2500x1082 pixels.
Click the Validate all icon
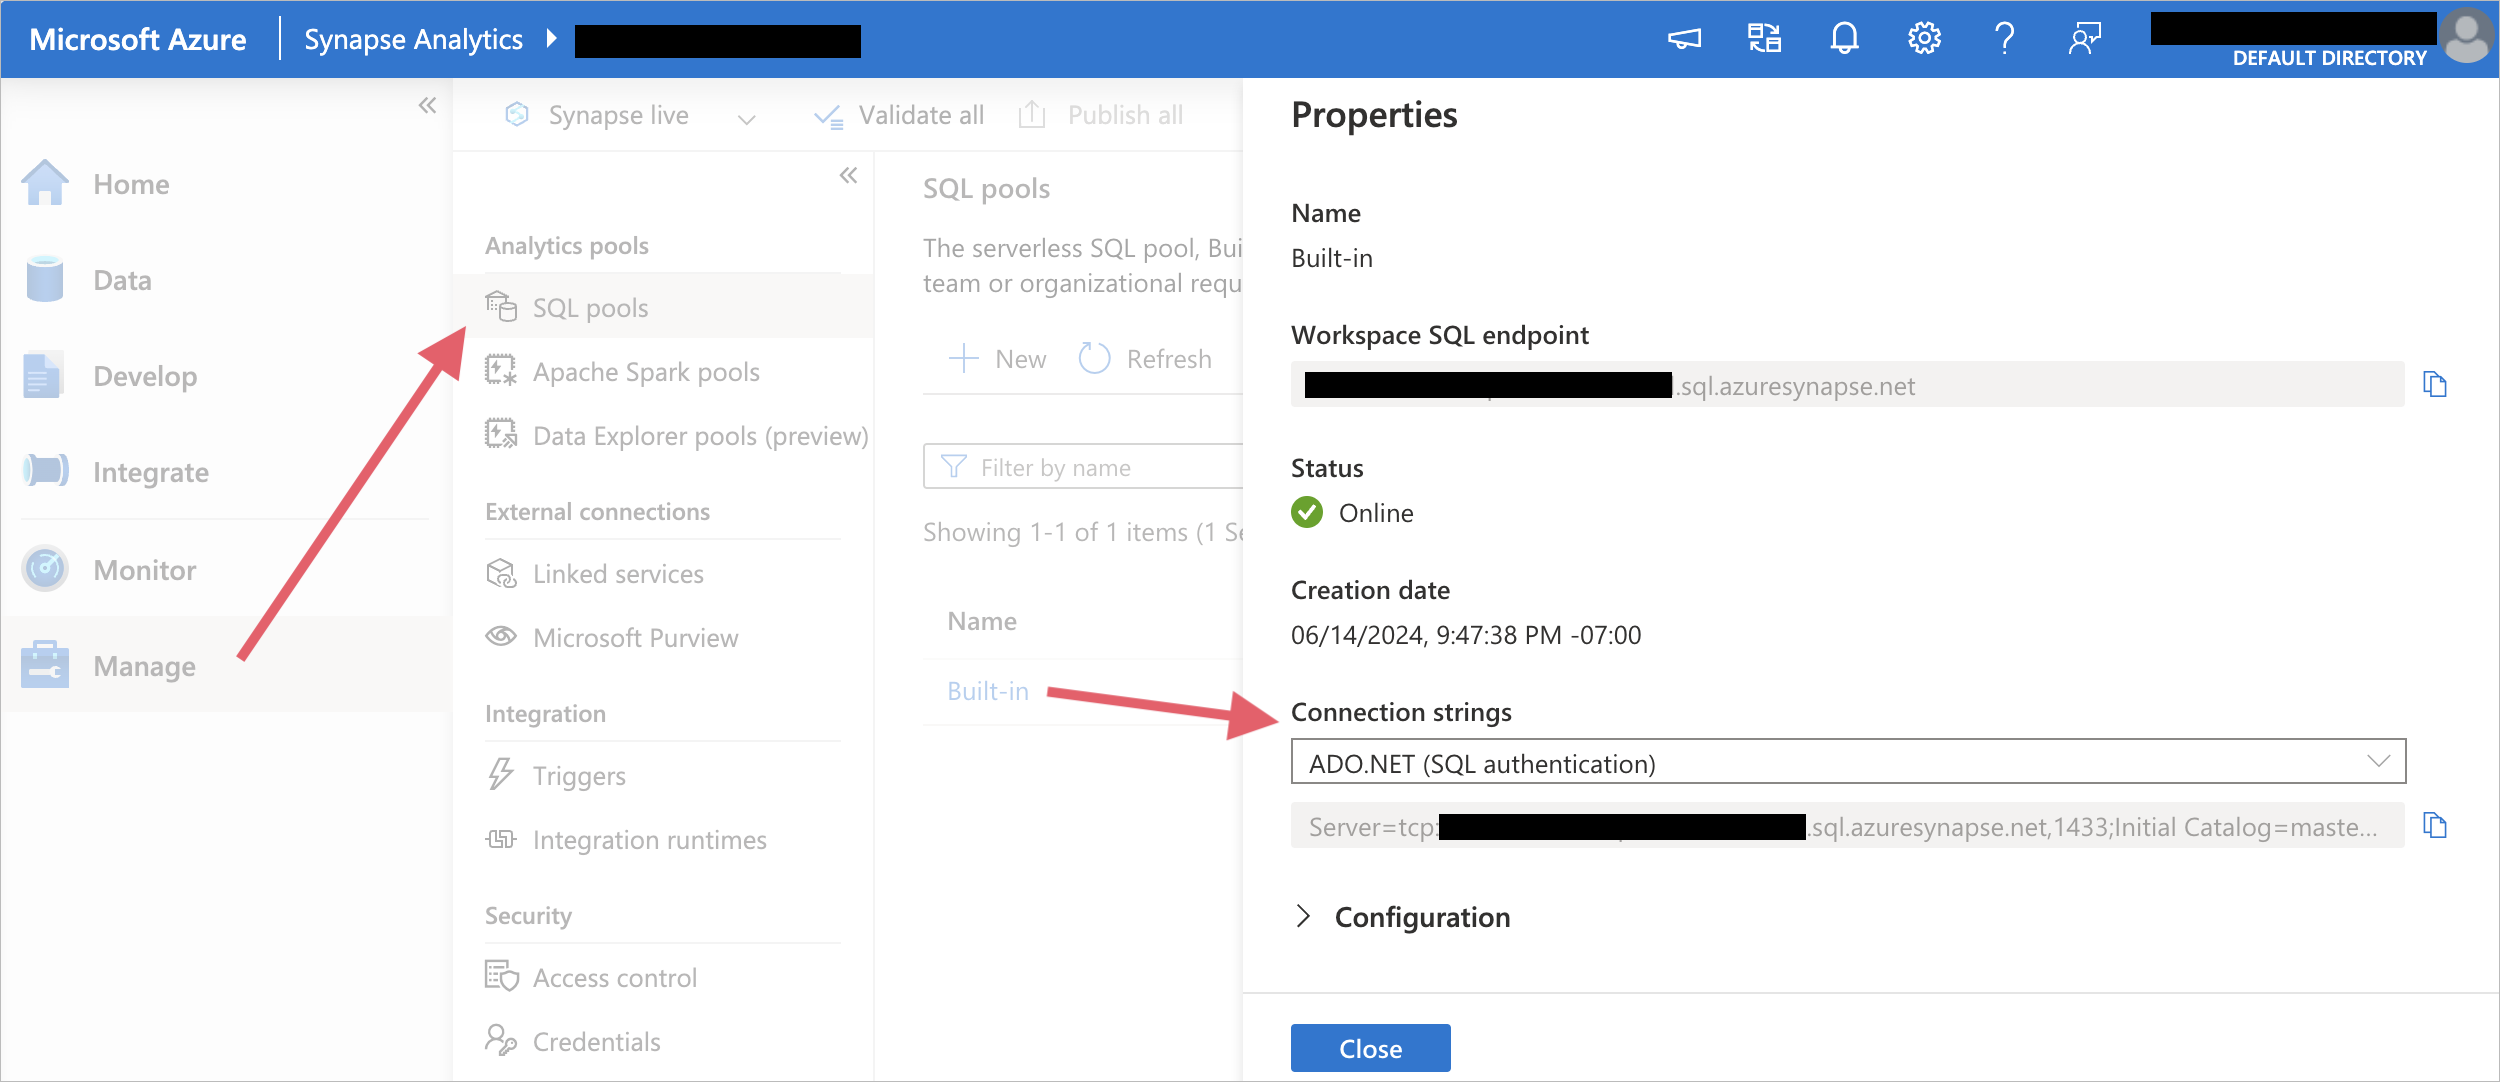tap(828, 116)
